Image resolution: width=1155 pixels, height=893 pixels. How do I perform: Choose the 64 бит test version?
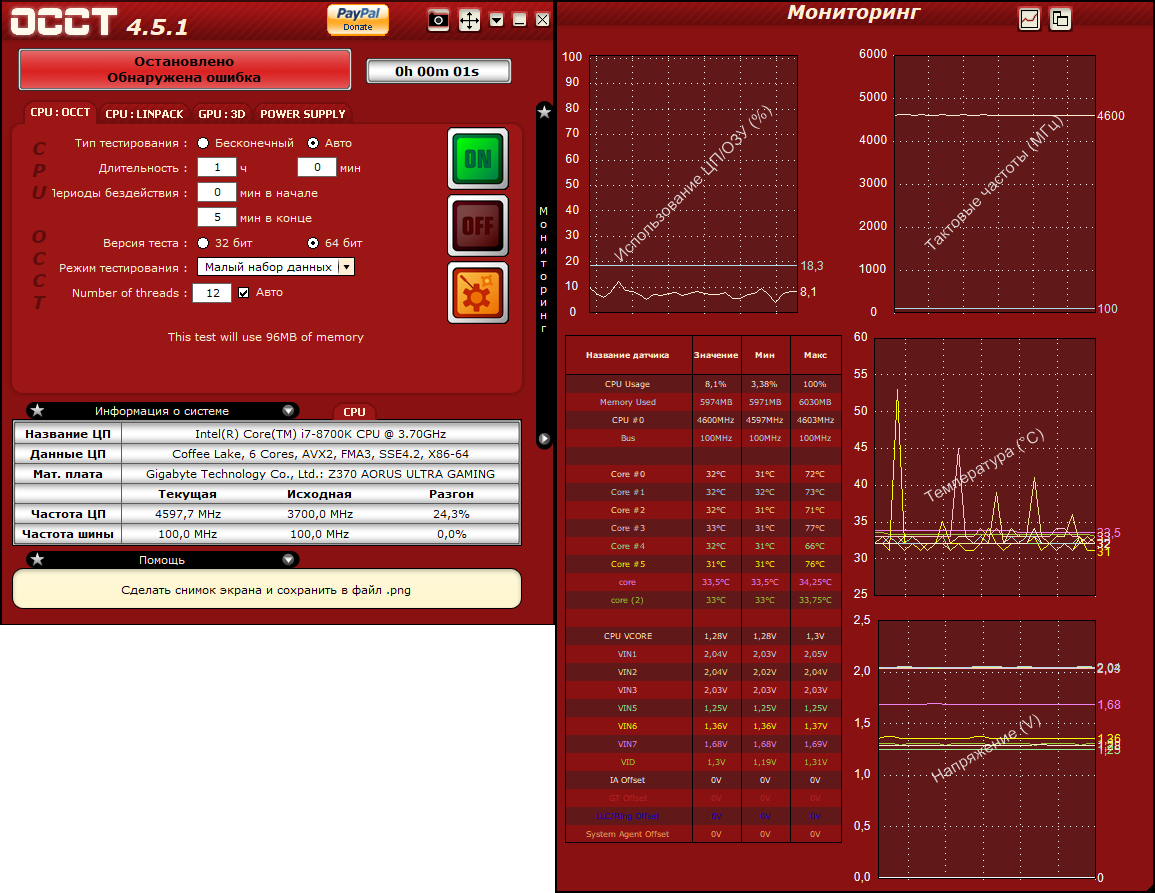point(313,242)
